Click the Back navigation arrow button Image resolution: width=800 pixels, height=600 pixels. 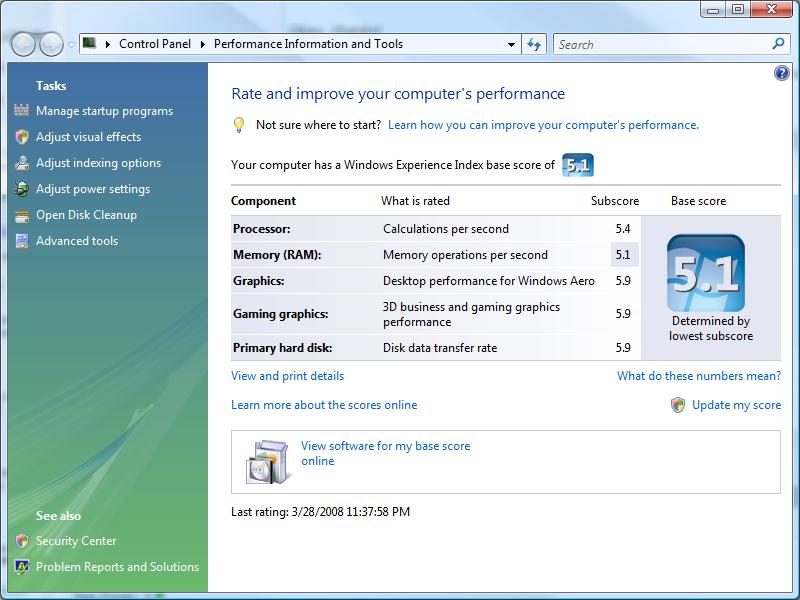point(23,44)
